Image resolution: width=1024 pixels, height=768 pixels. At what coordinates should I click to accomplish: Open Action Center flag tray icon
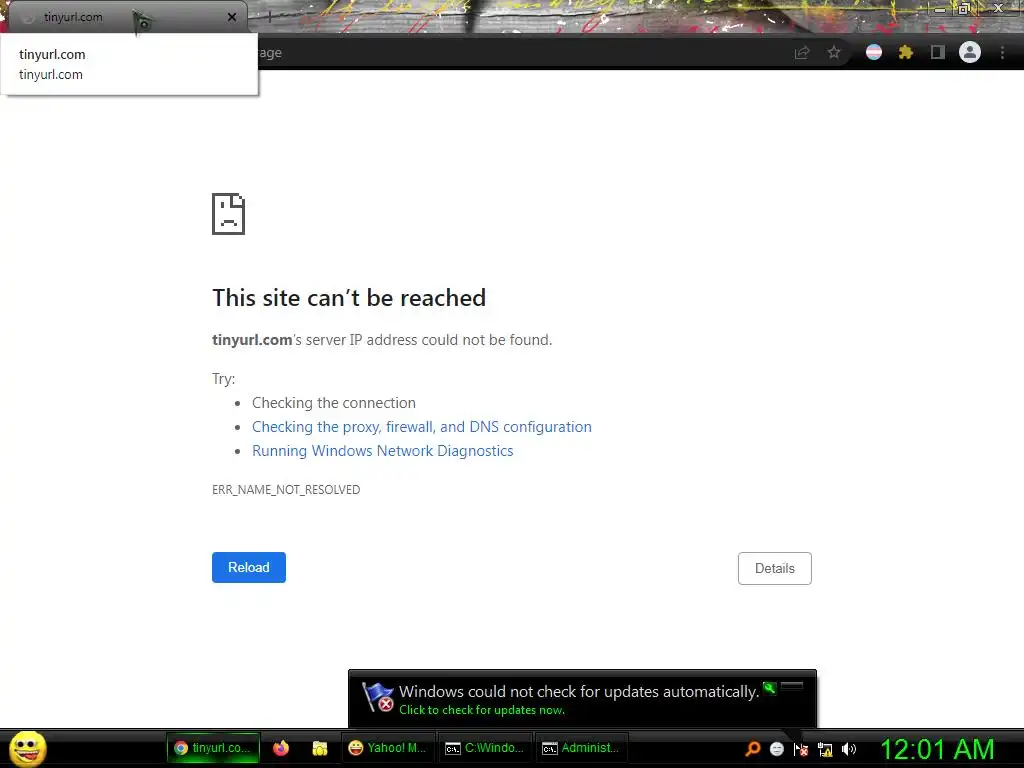click(801, 749)
